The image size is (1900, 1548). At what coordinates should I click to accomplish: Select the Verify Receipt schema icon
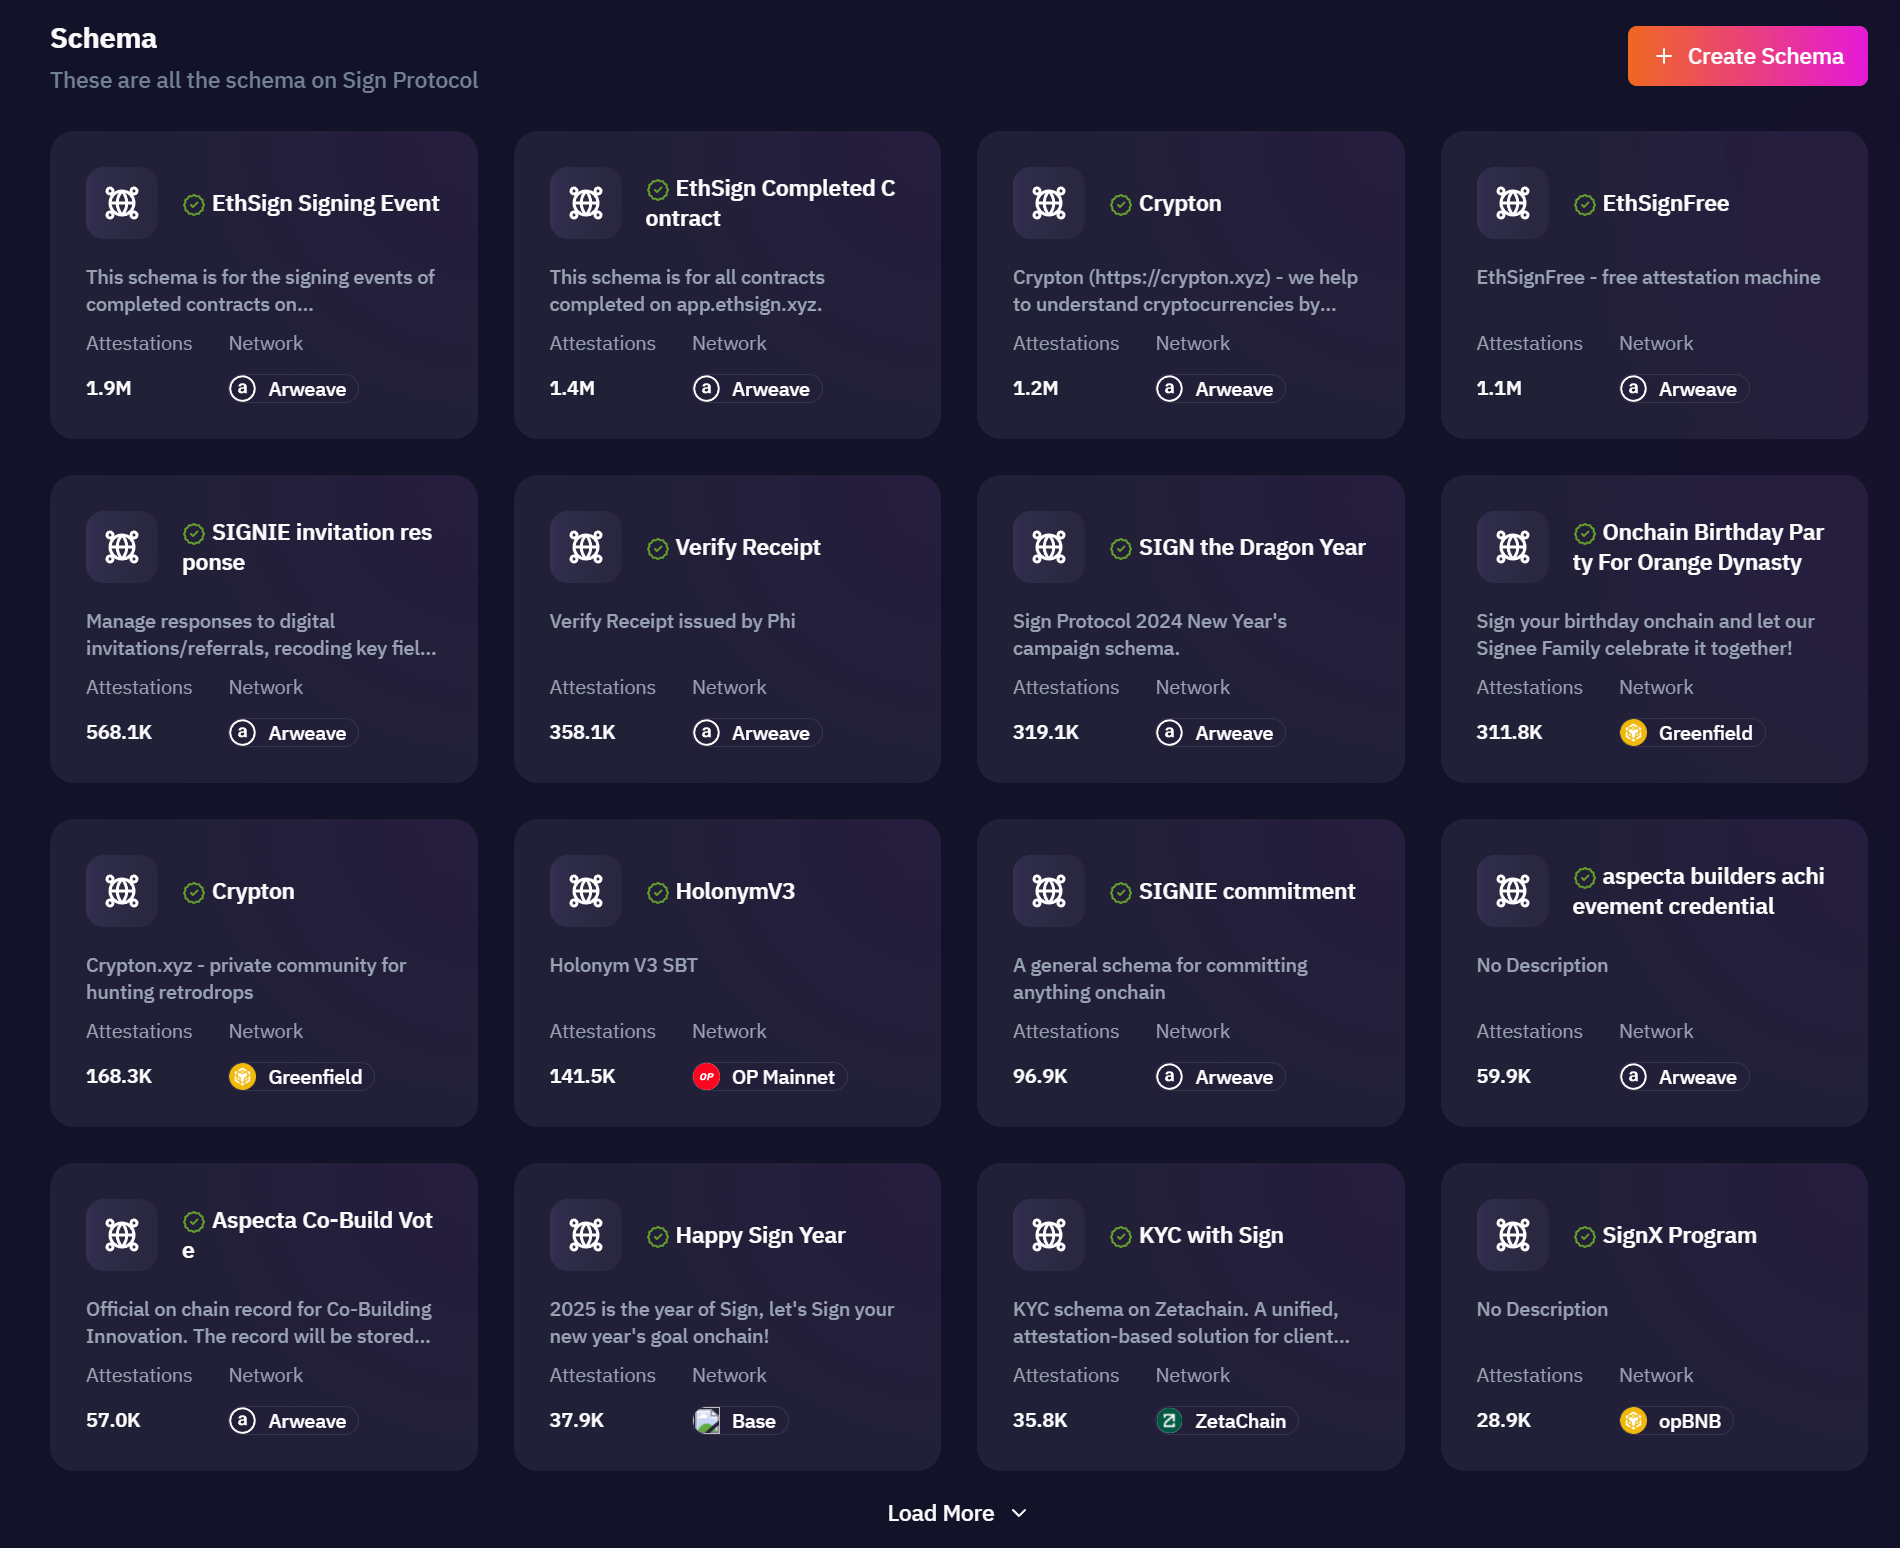[x=586, y=547]
